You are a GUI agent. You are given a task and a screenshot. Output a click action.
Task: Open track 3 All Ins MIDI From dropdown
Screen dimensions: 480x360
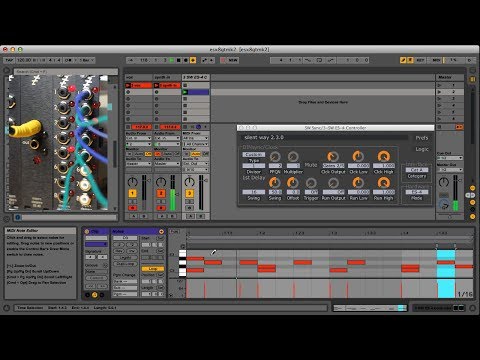(x=196, y=138)
